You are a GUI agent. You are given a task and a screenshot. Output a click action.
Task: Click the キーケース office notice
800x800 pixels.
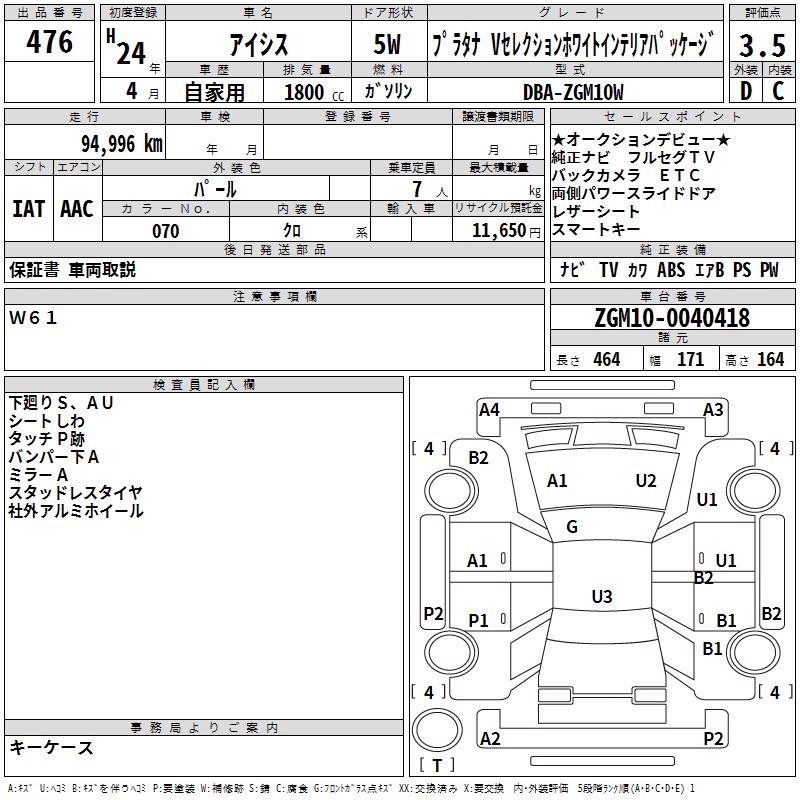tap(52, 747)
